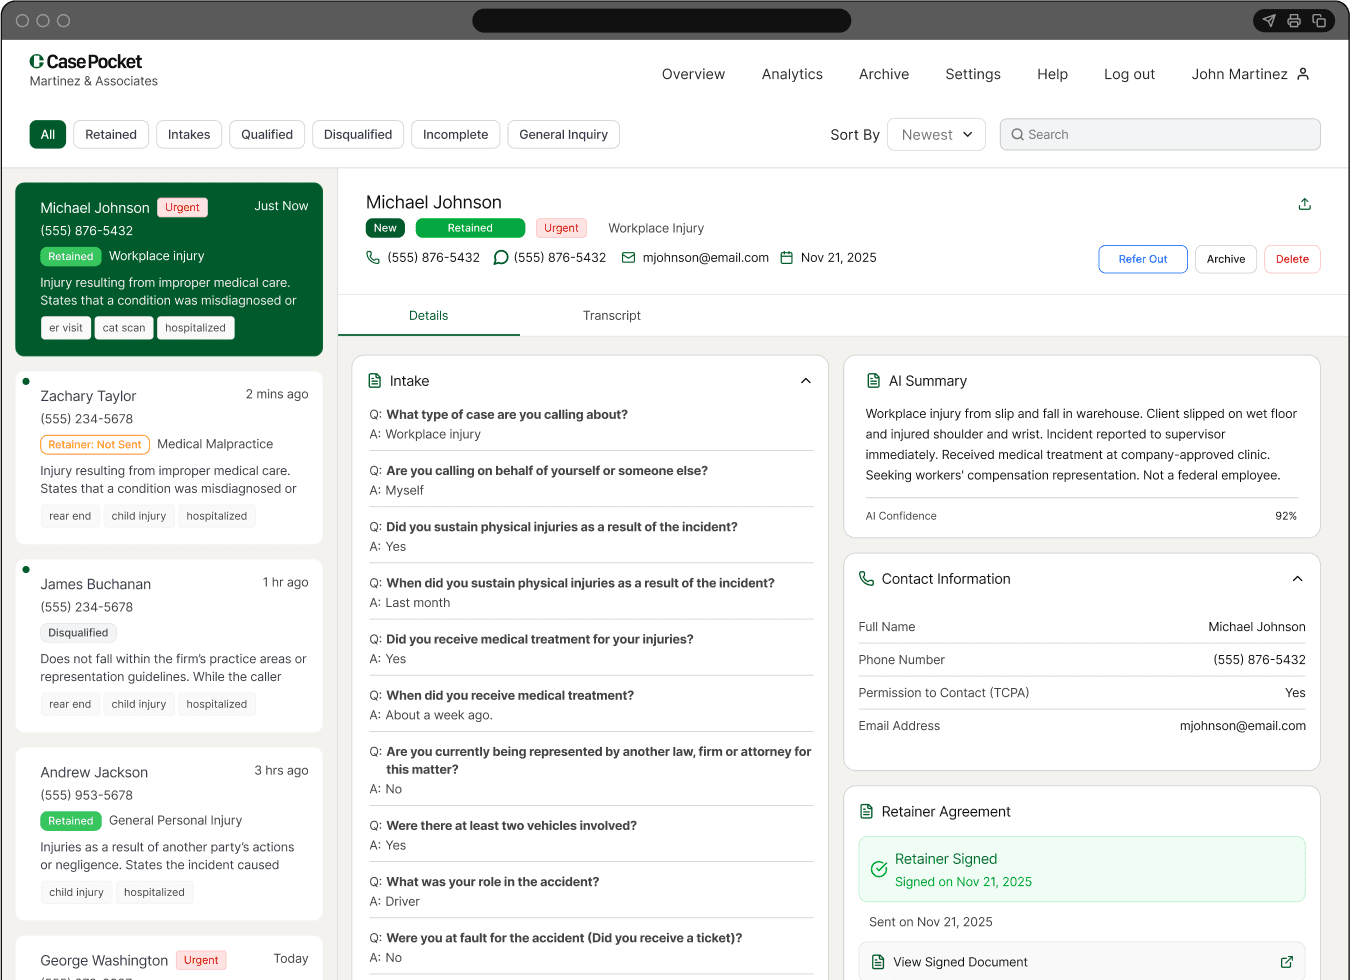Click the copy icon in title bar

[x=1319, y=21]
